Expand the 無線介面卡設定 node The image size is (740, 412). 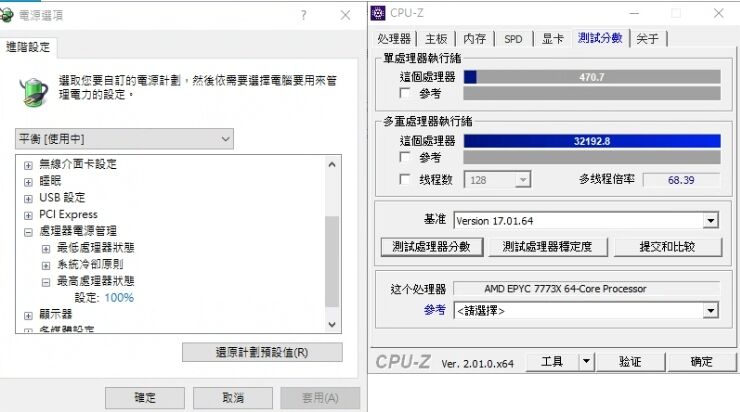point(28,165)
